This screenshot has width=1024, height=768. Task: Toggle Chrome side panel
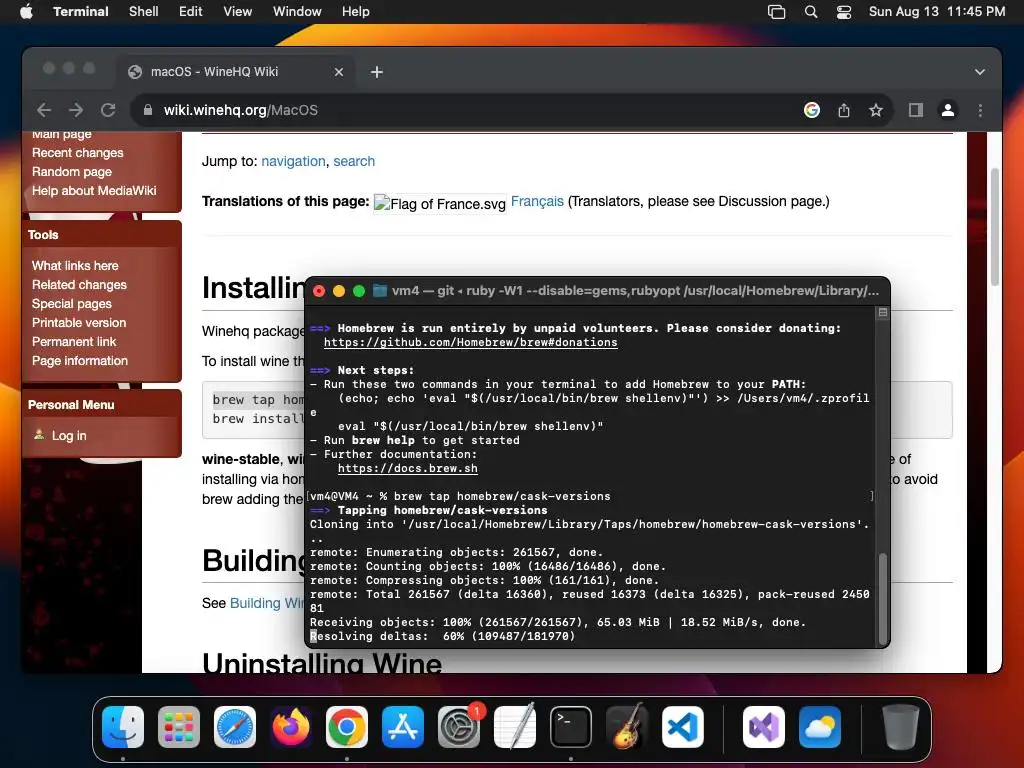coord(916,110)
